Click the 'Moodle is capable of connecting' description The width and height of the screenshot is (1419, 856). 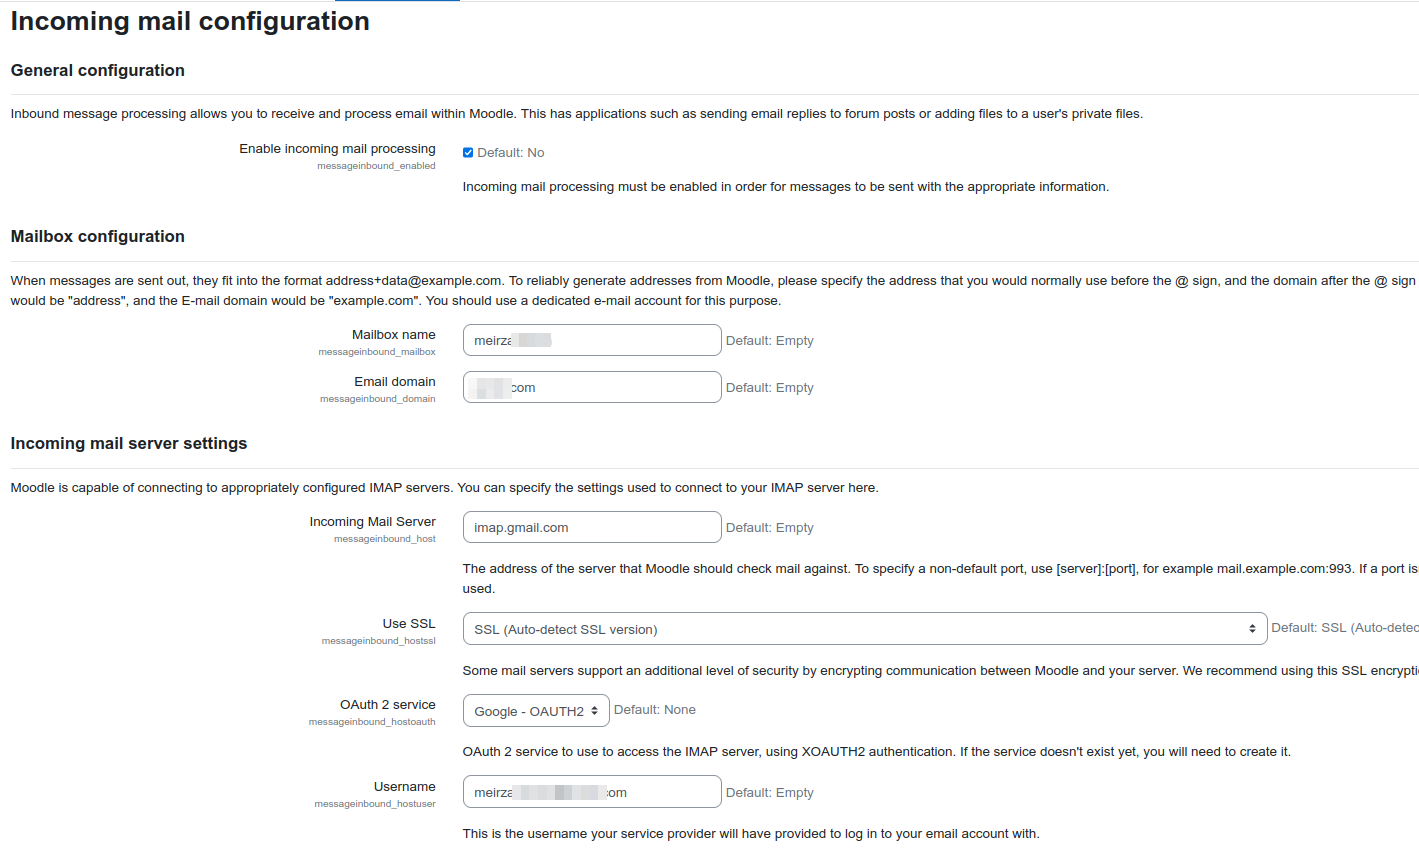coord(445,487)
